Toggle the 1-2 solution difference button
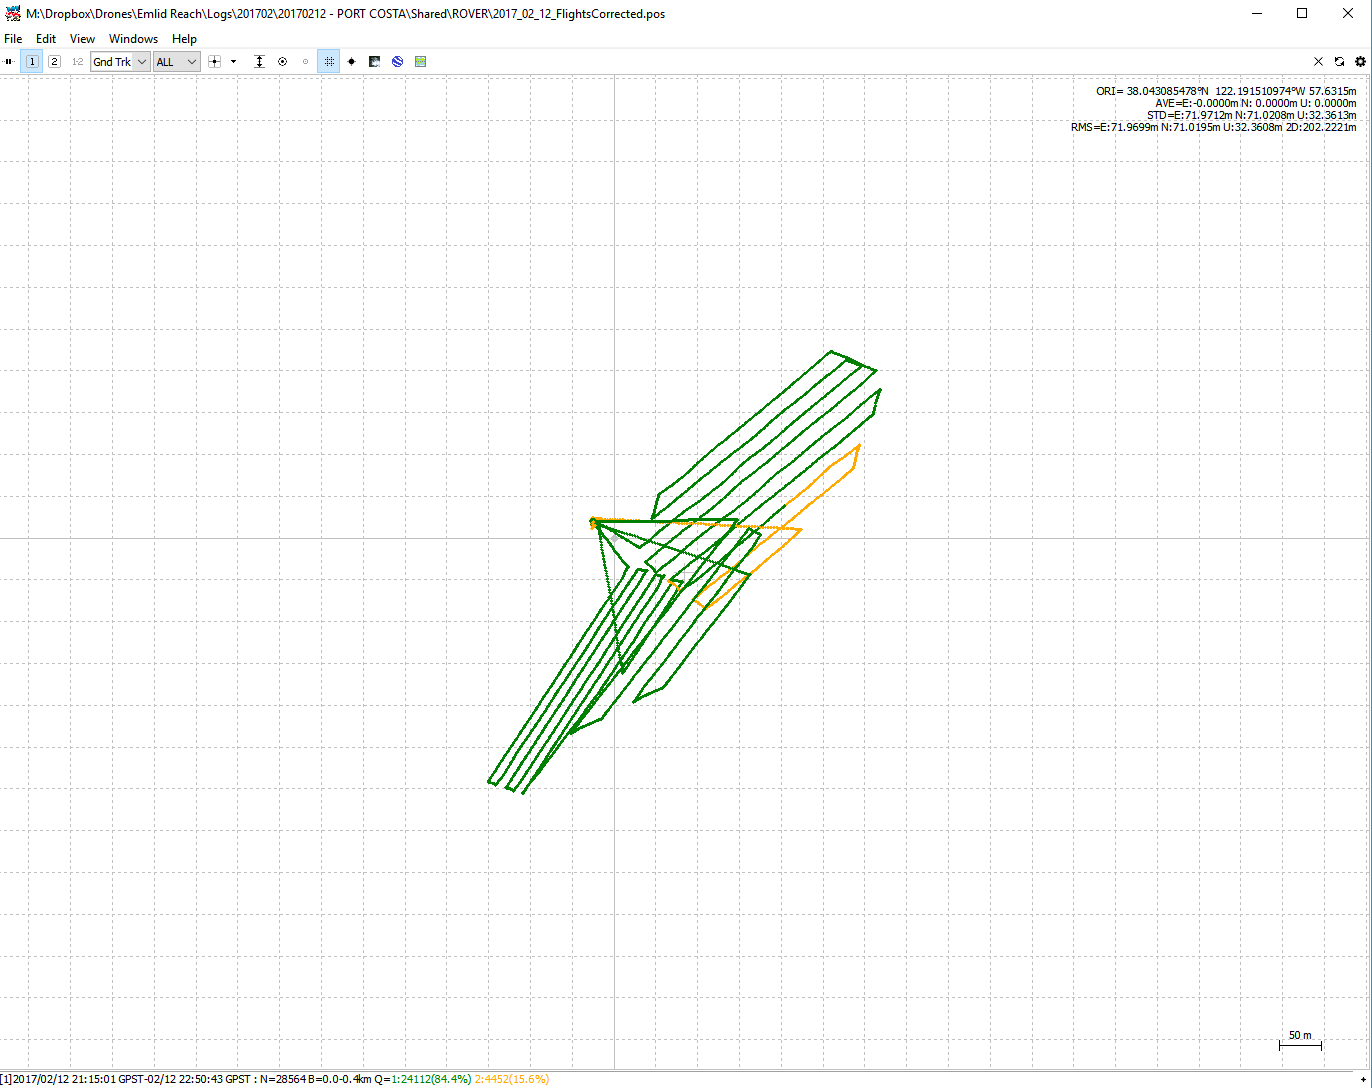The height and width of the screenshot is (1088, 1372). click(x=77, y=62)
